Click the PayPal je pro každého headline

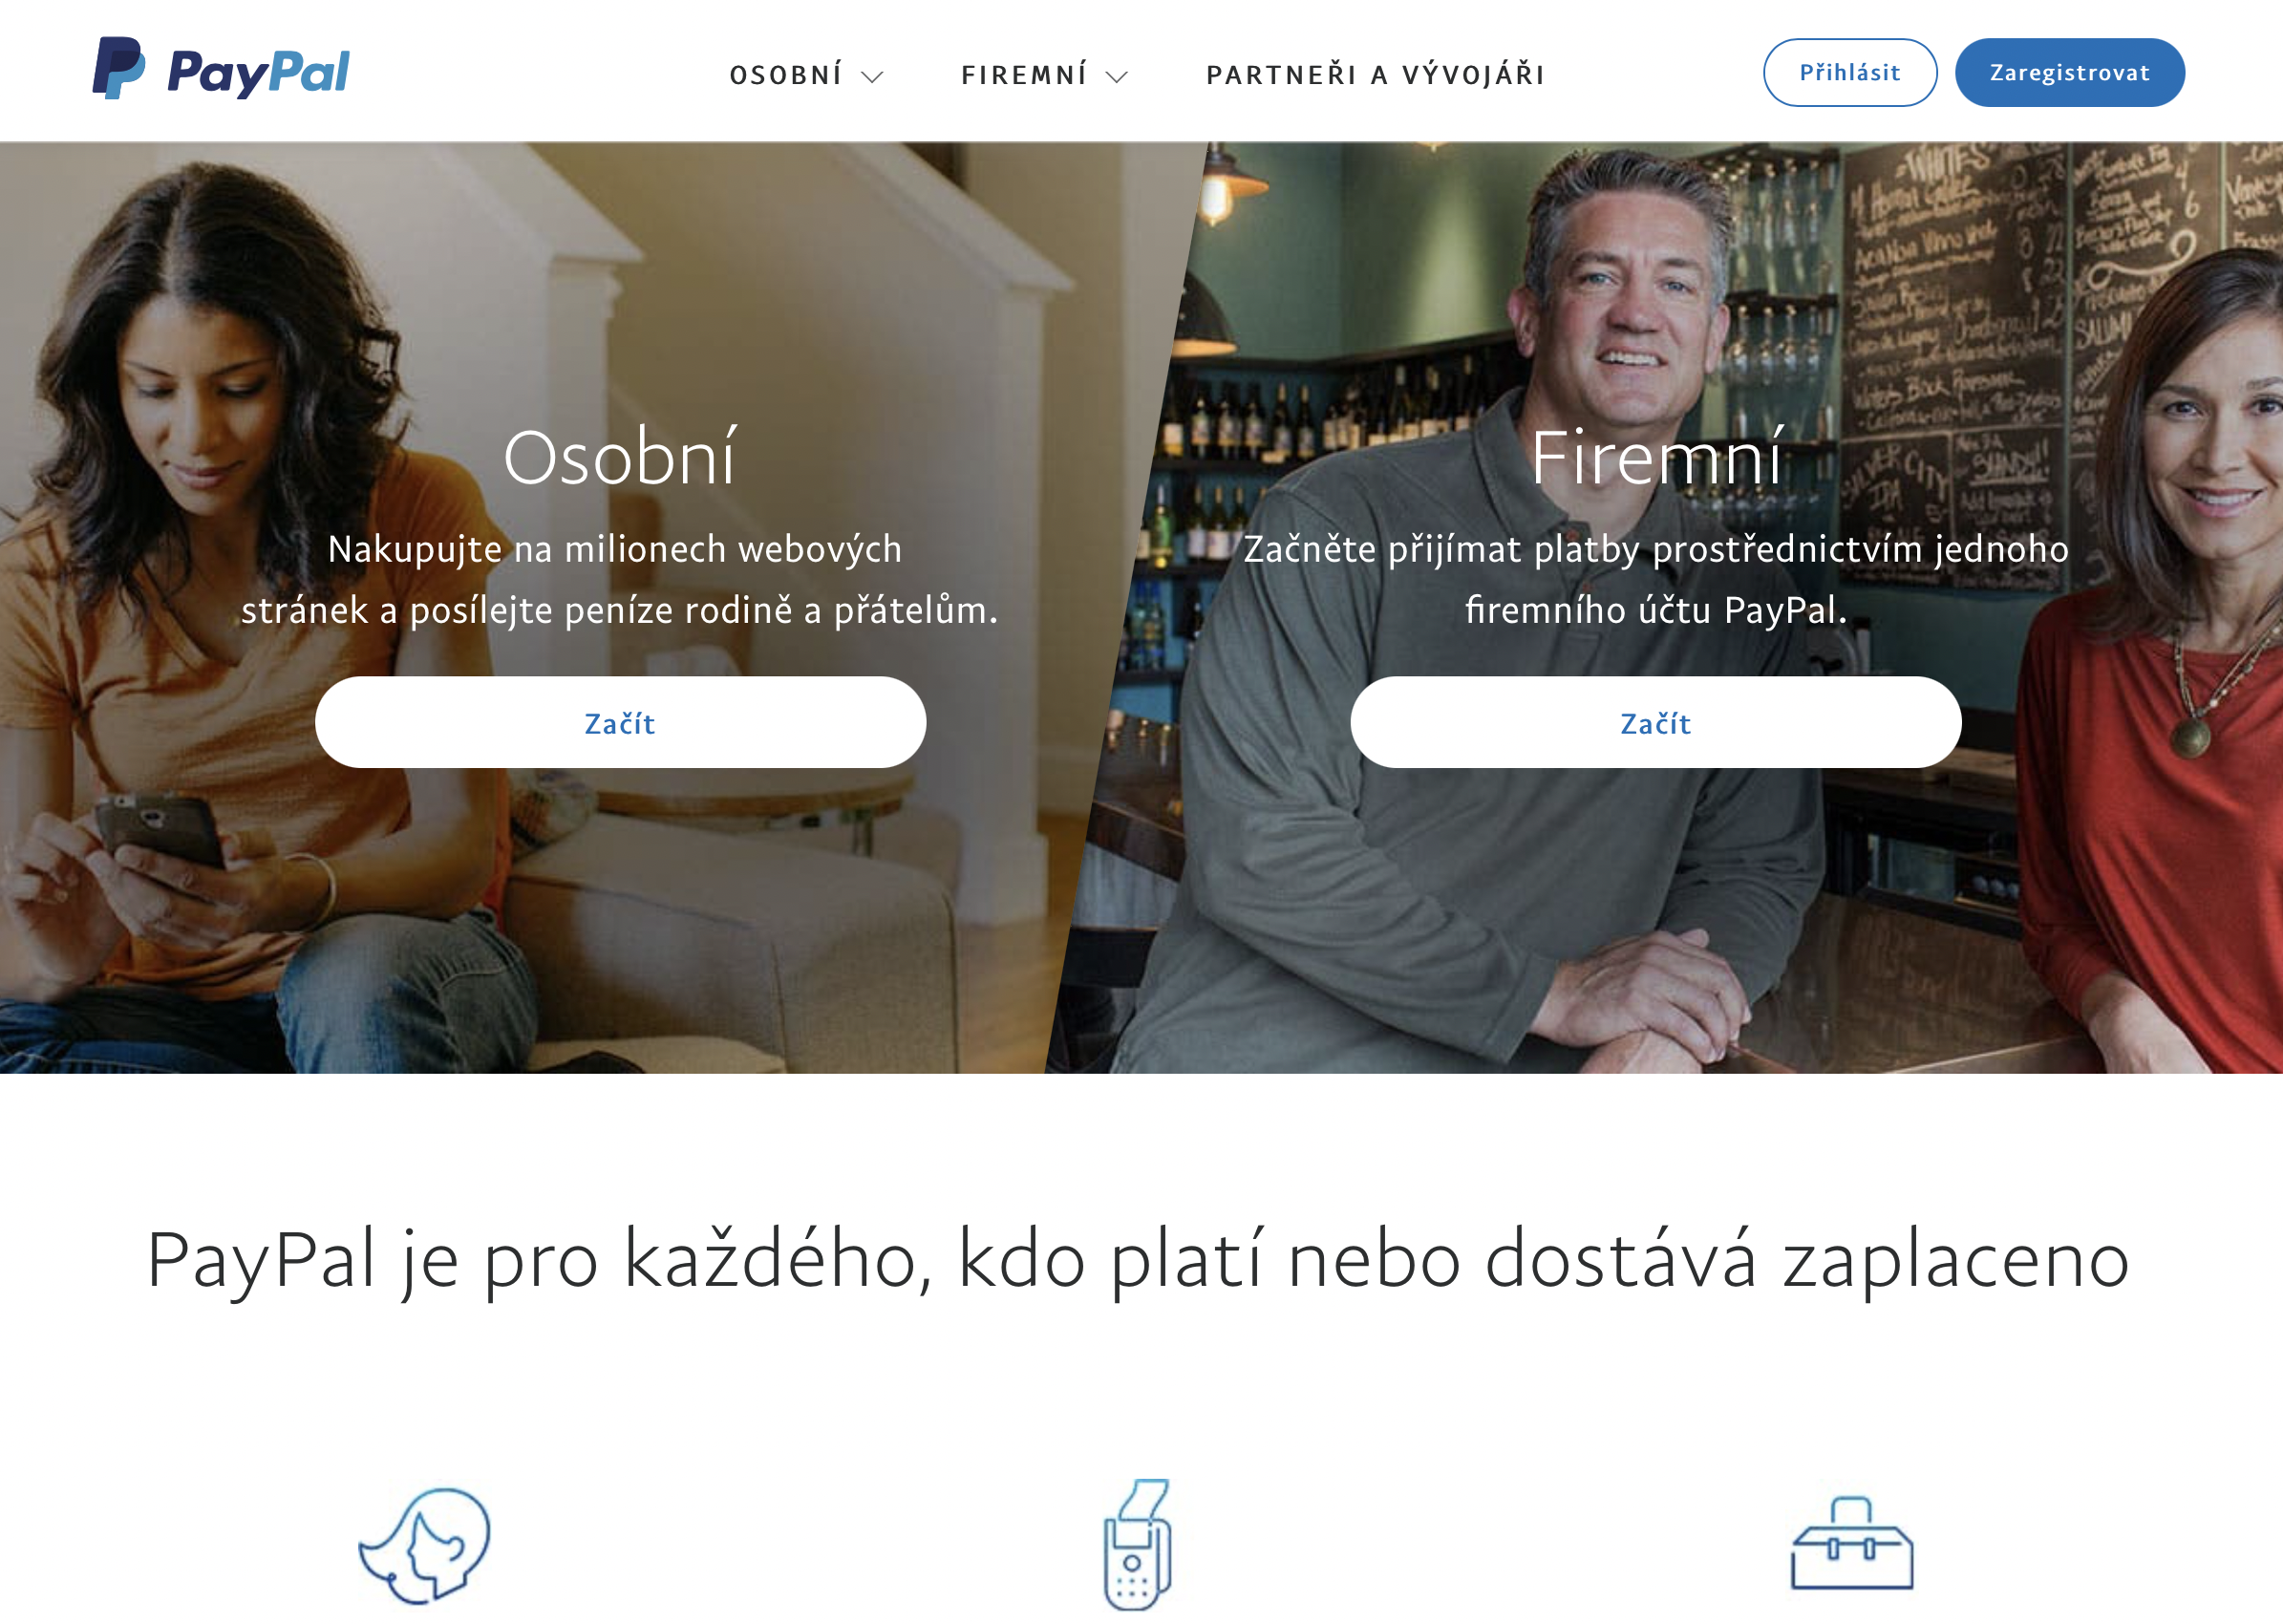click(1138, 1261)
